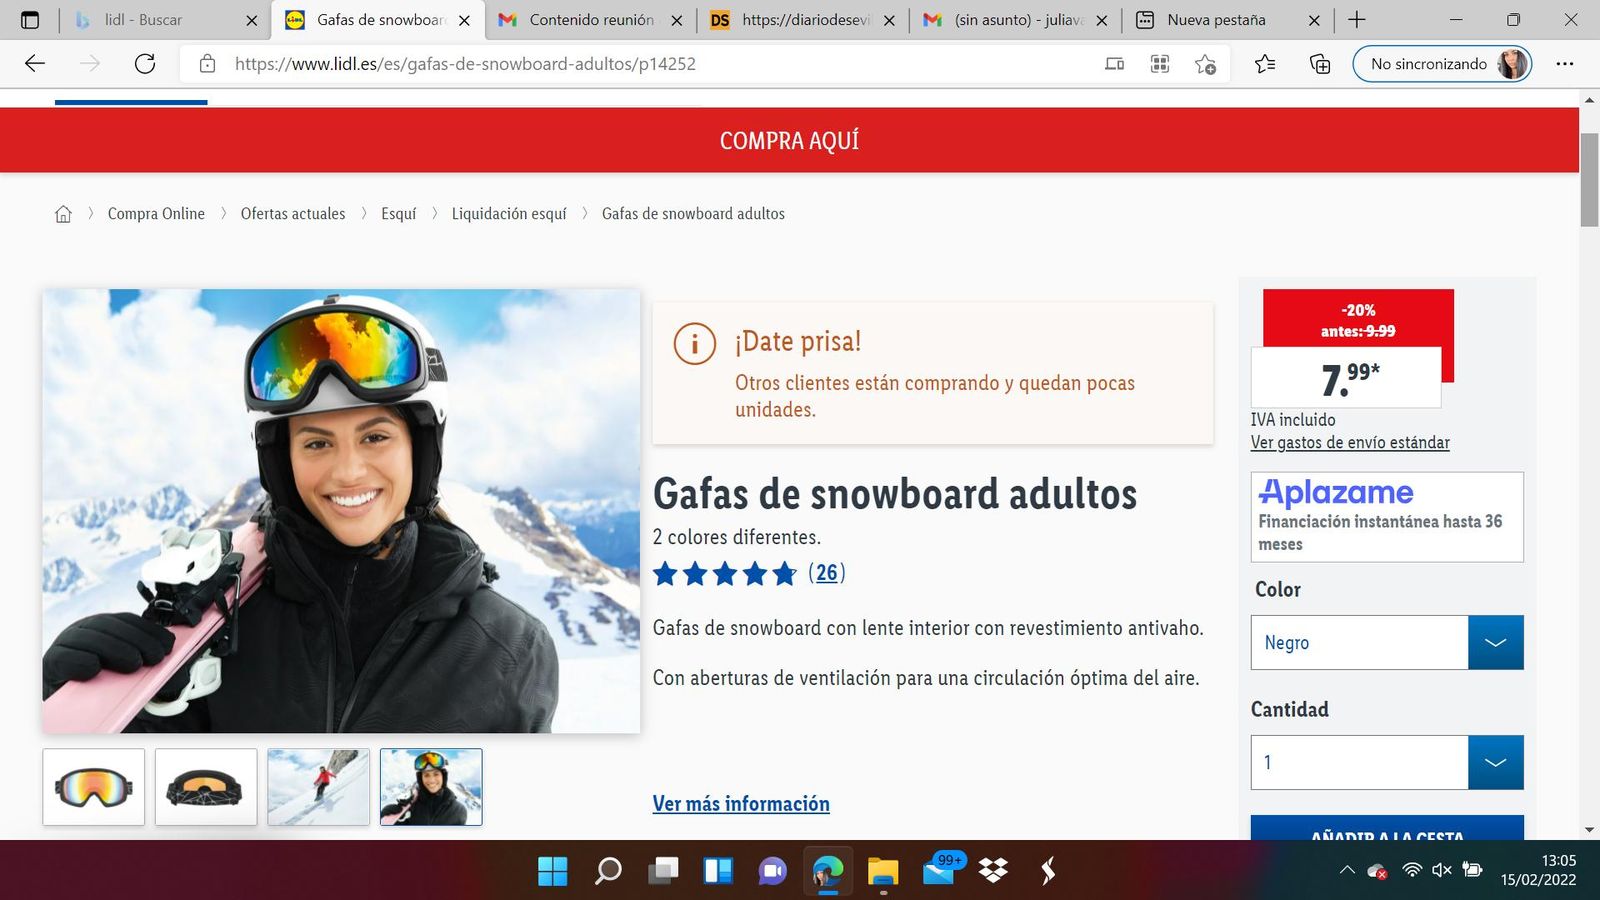Open File Explorer from the taskbar
1600x900 pixels.
tap(882, 871)
